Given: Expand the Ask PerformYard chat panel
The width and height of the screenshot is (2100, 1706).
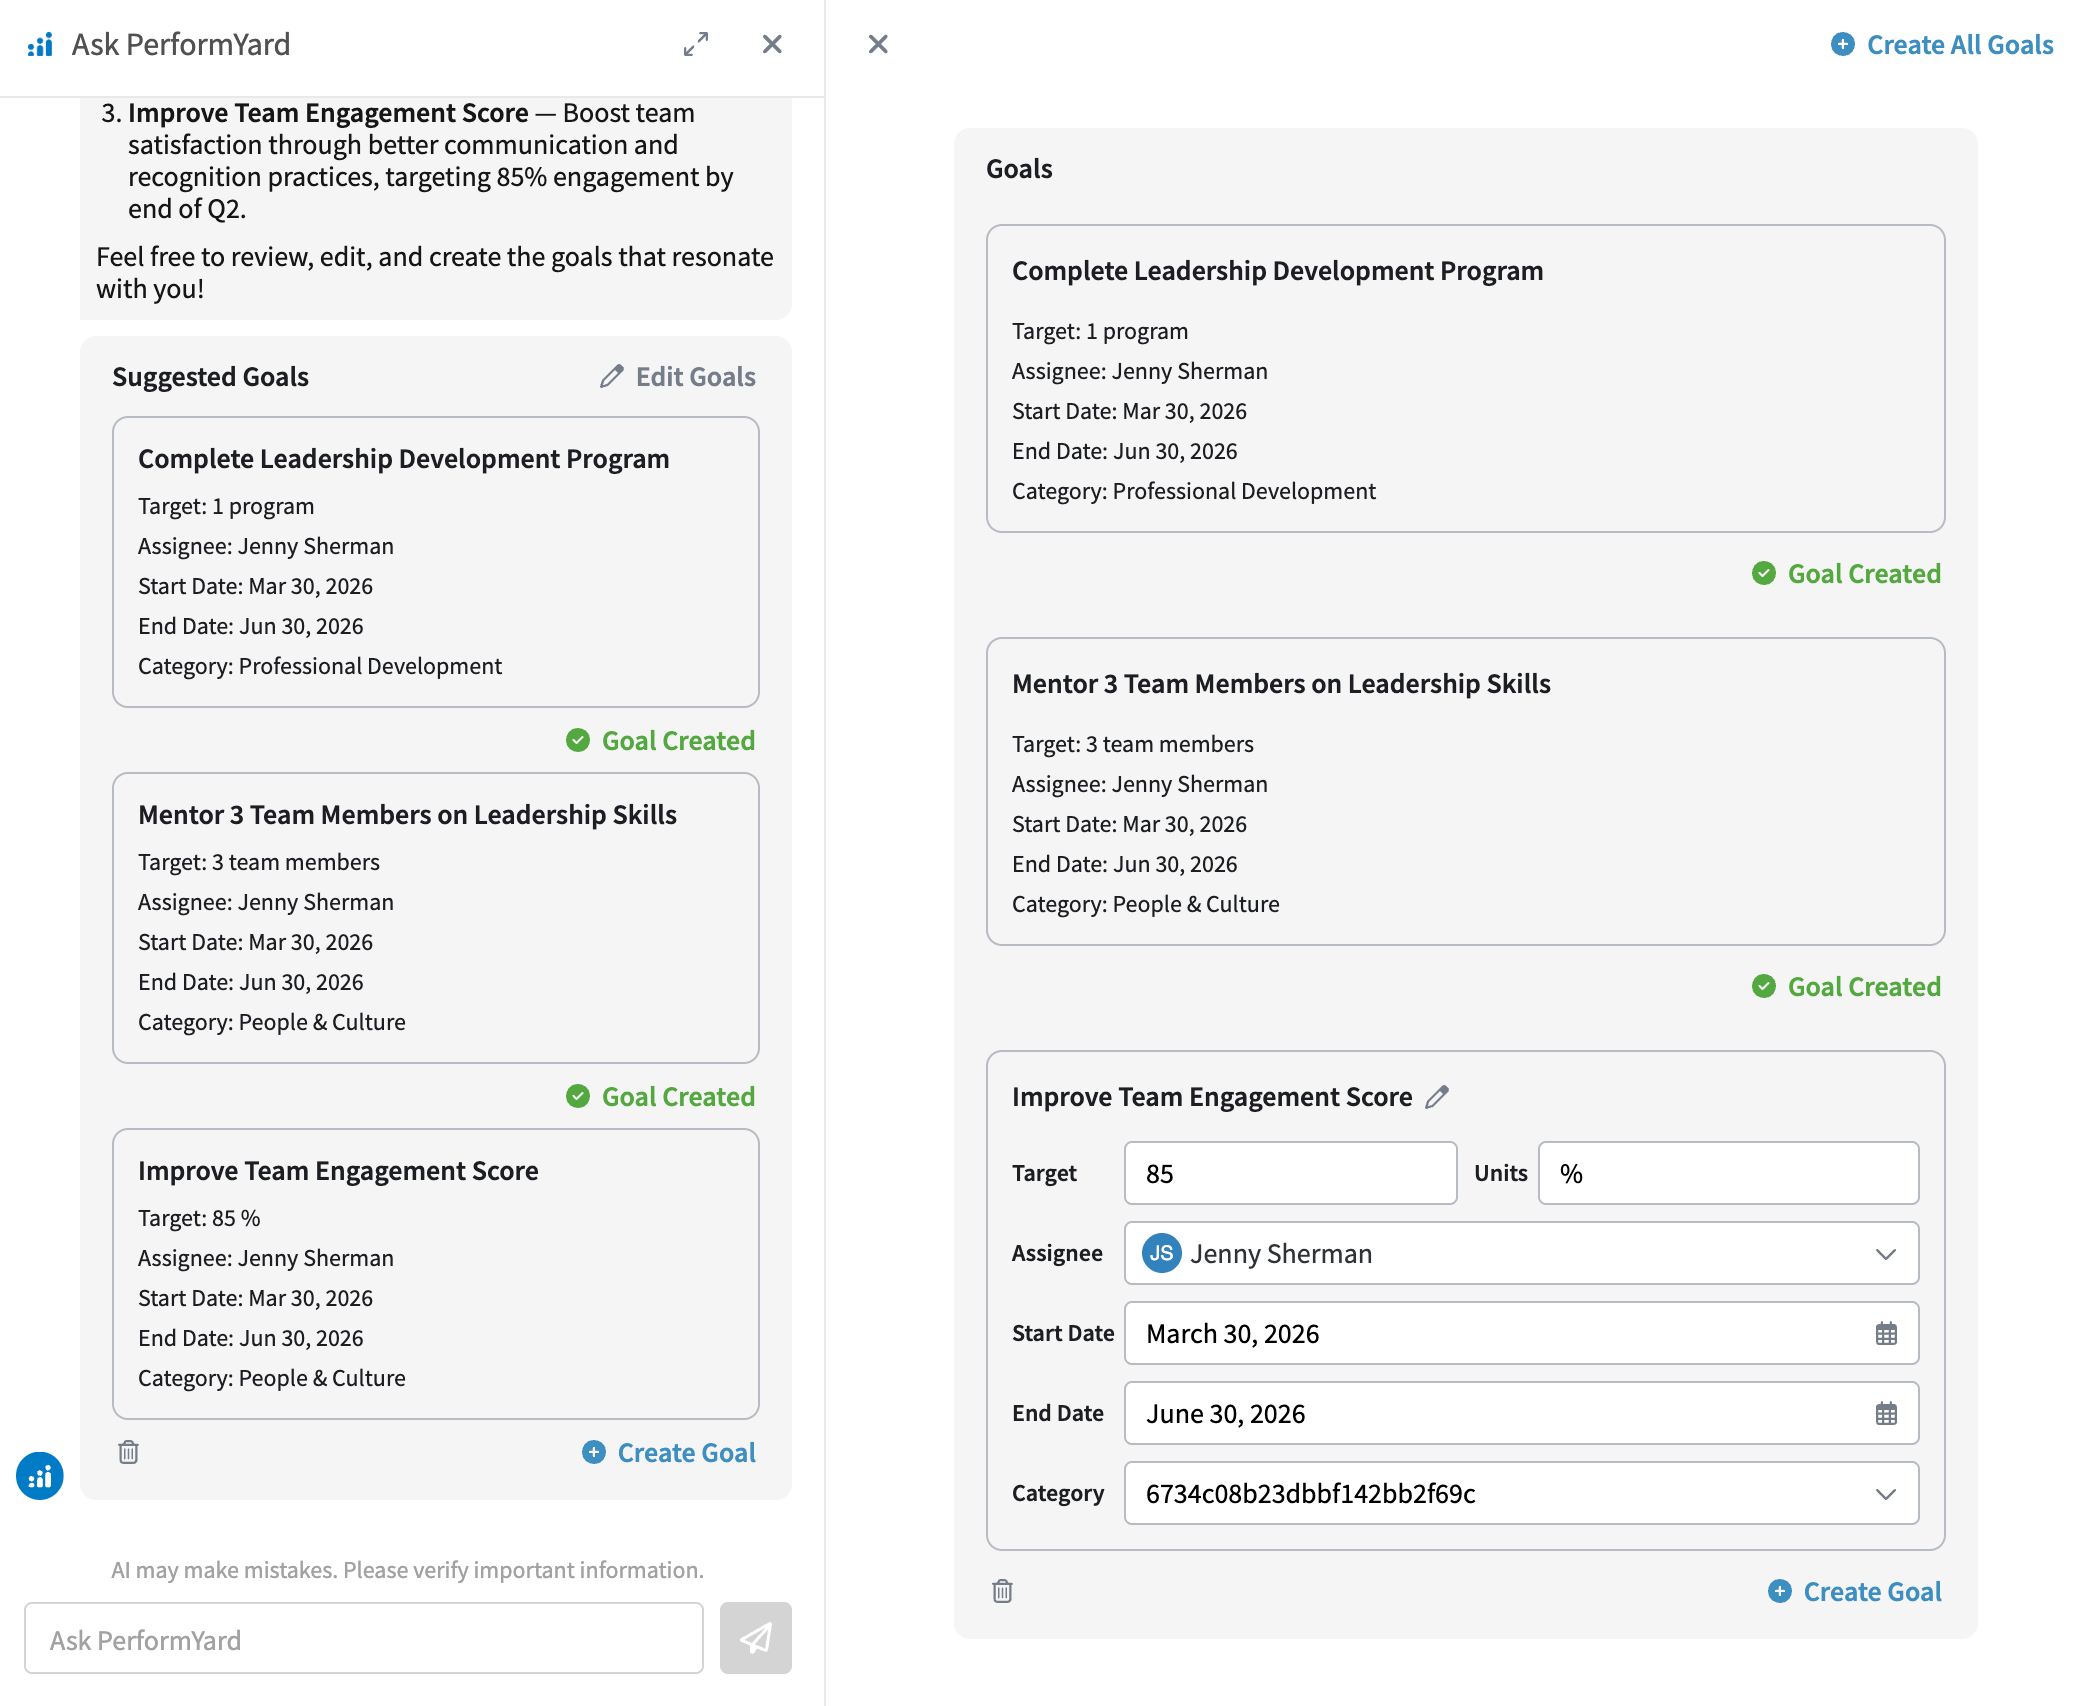Looking at the screenshot, I should click(x=696, y=44).
